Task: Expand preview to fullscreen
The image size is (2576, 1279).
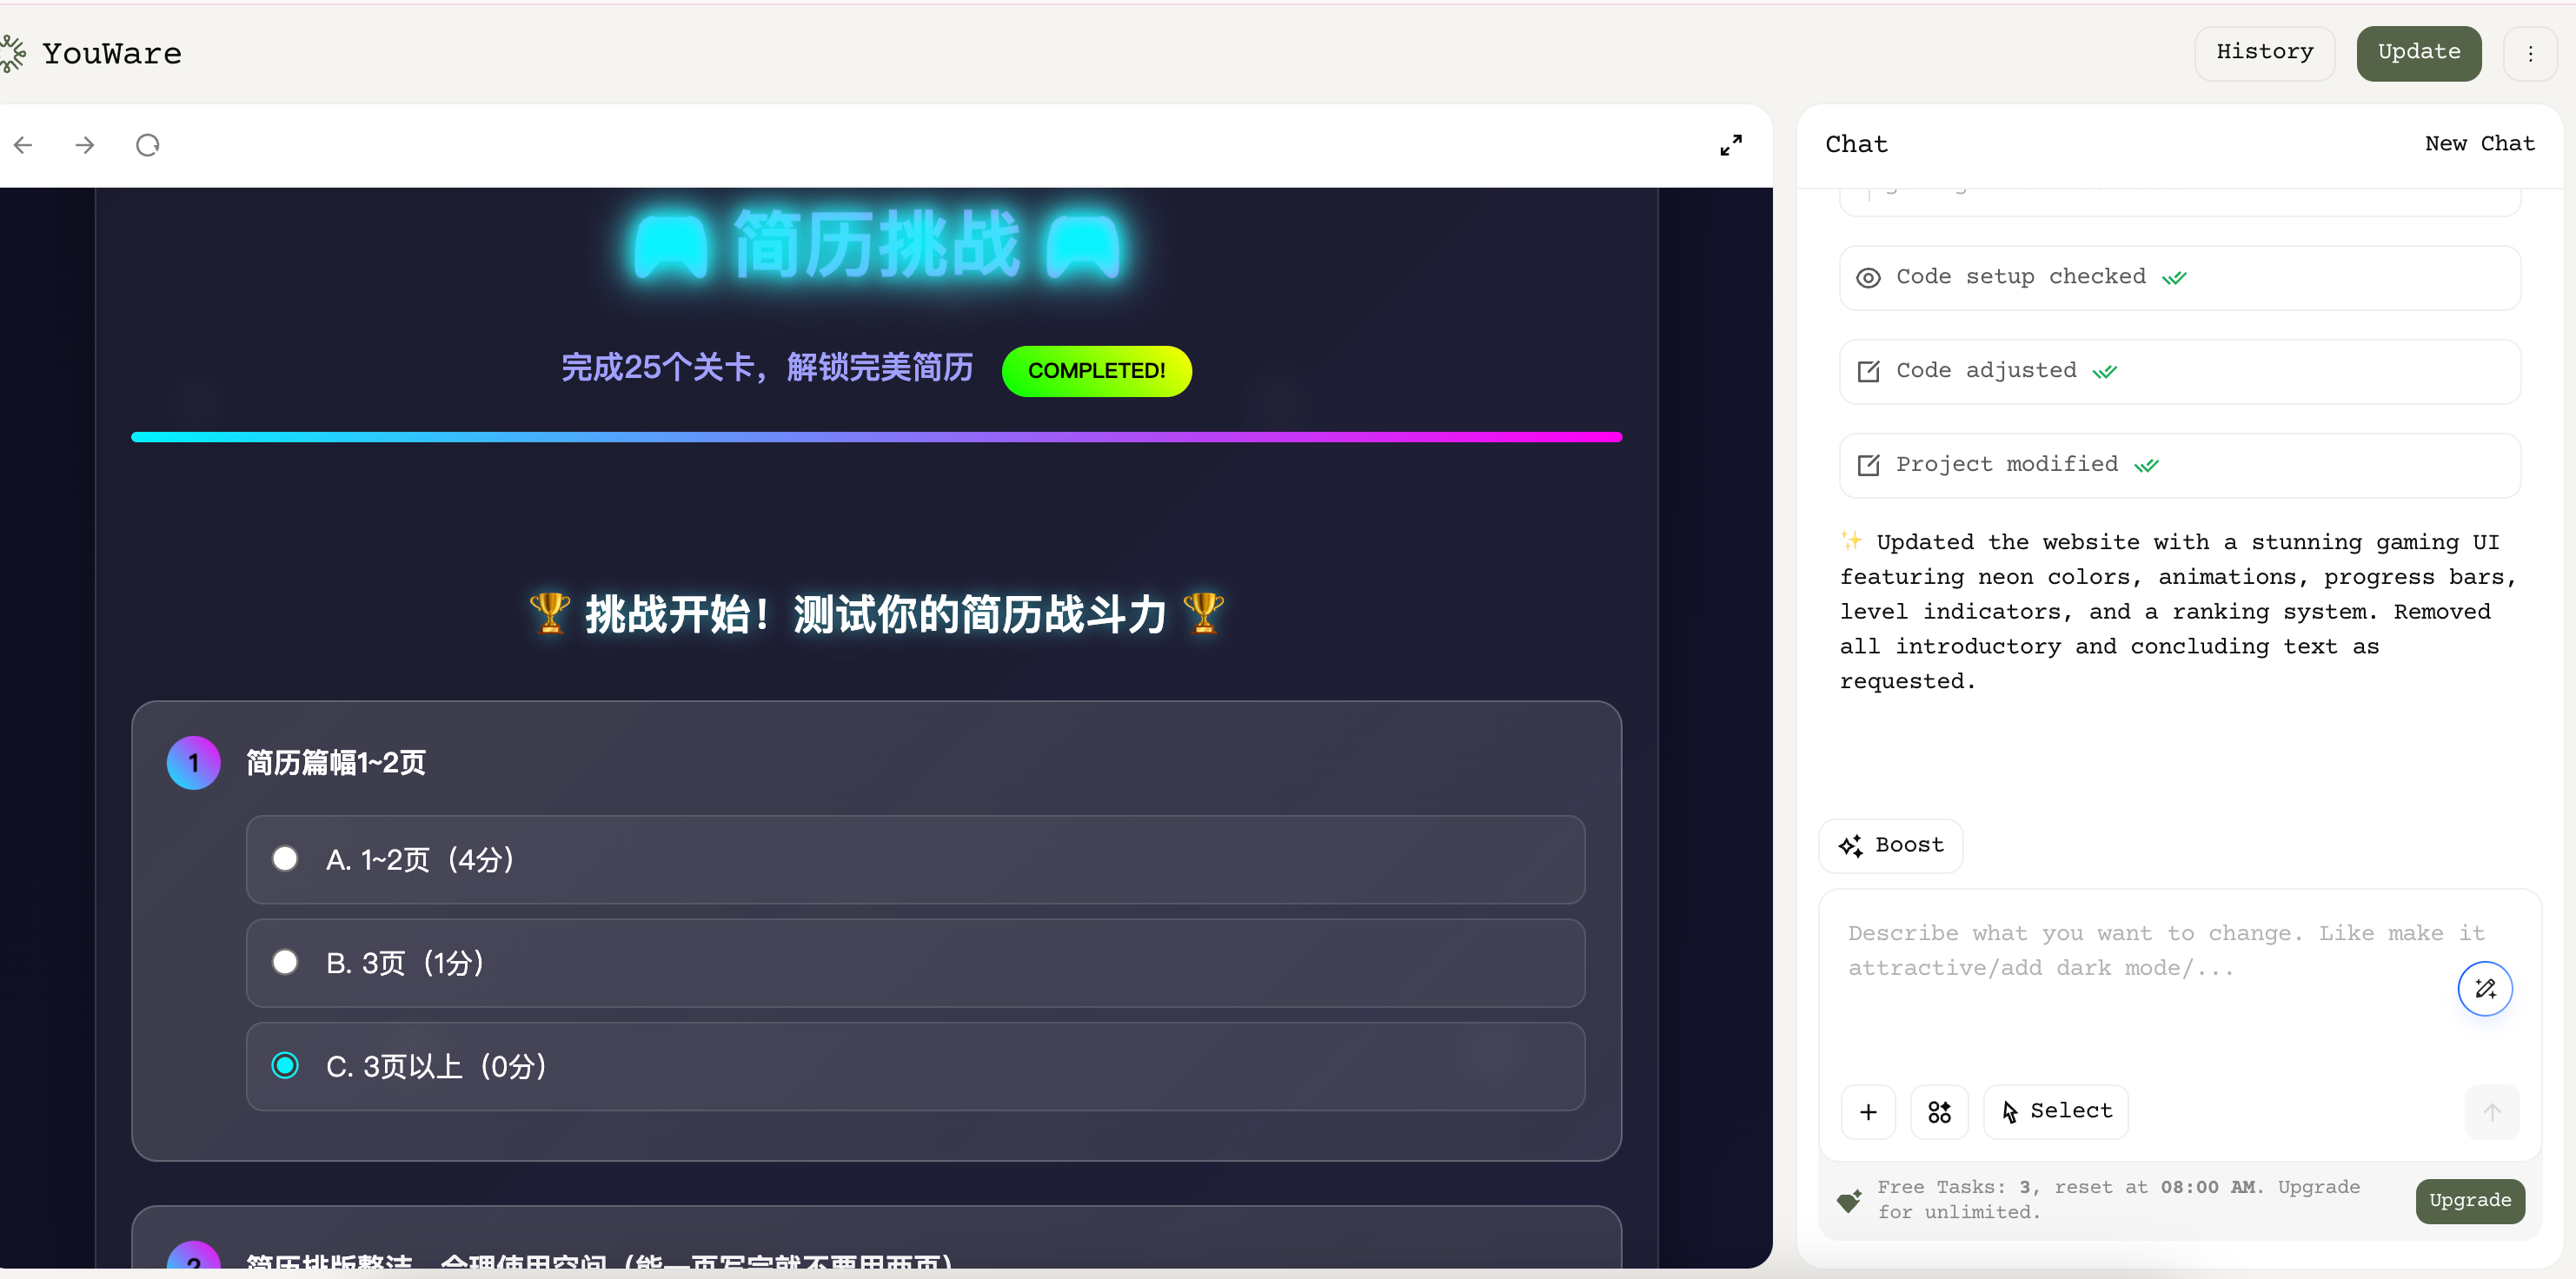Action: coord(1730,146)
